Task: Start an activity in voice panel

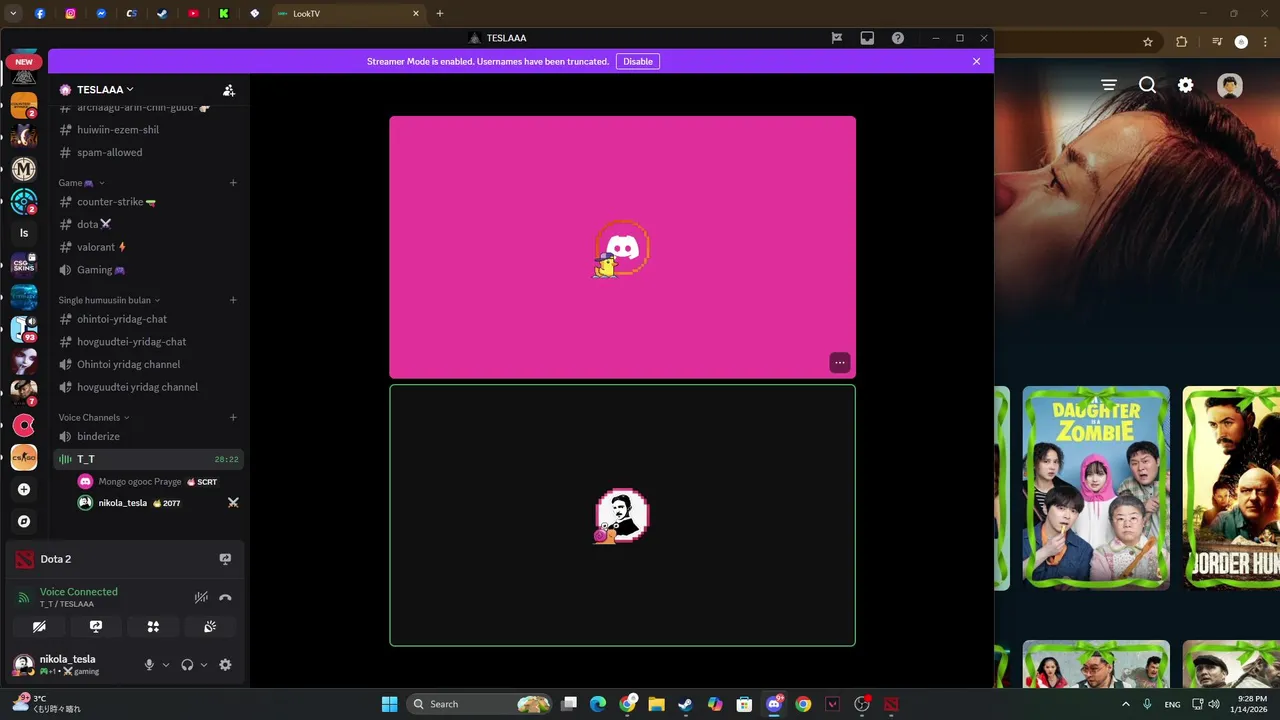Action: 153,626
